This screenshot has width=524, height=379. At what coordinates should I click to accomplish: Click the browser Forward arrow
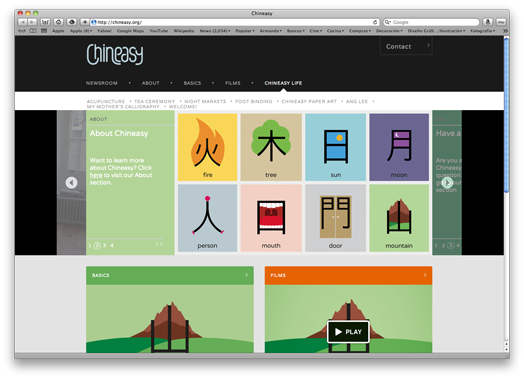[x=32, y=22]
